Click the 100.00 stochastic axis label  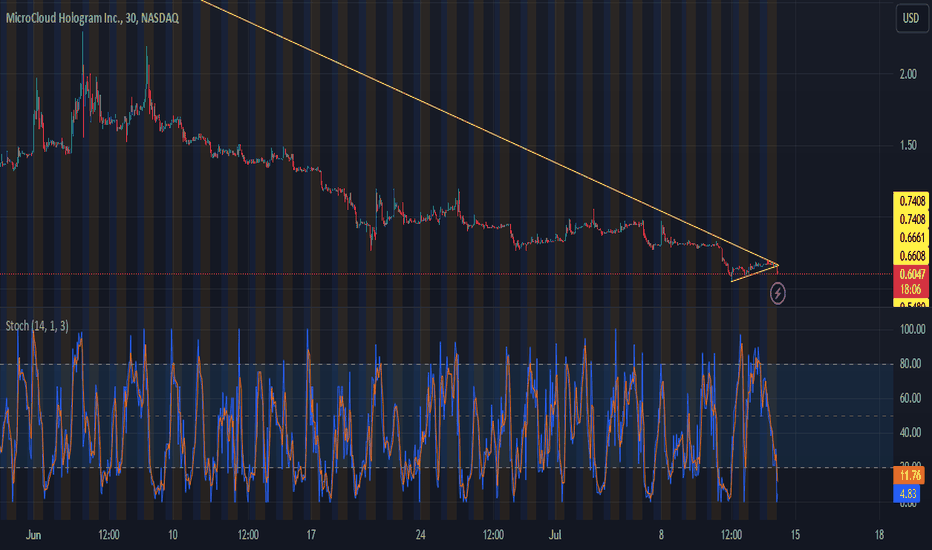click(912, 329)
